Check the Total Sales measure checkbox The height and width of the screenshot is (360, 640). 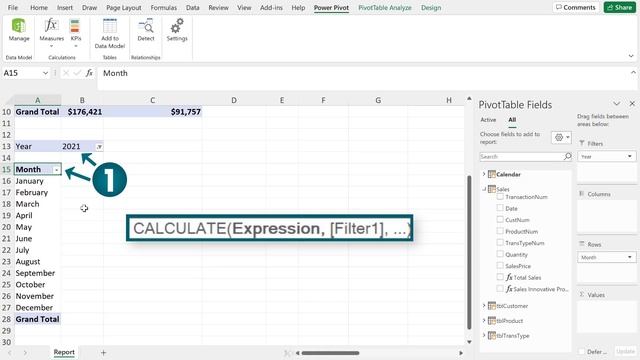(500, 277)
